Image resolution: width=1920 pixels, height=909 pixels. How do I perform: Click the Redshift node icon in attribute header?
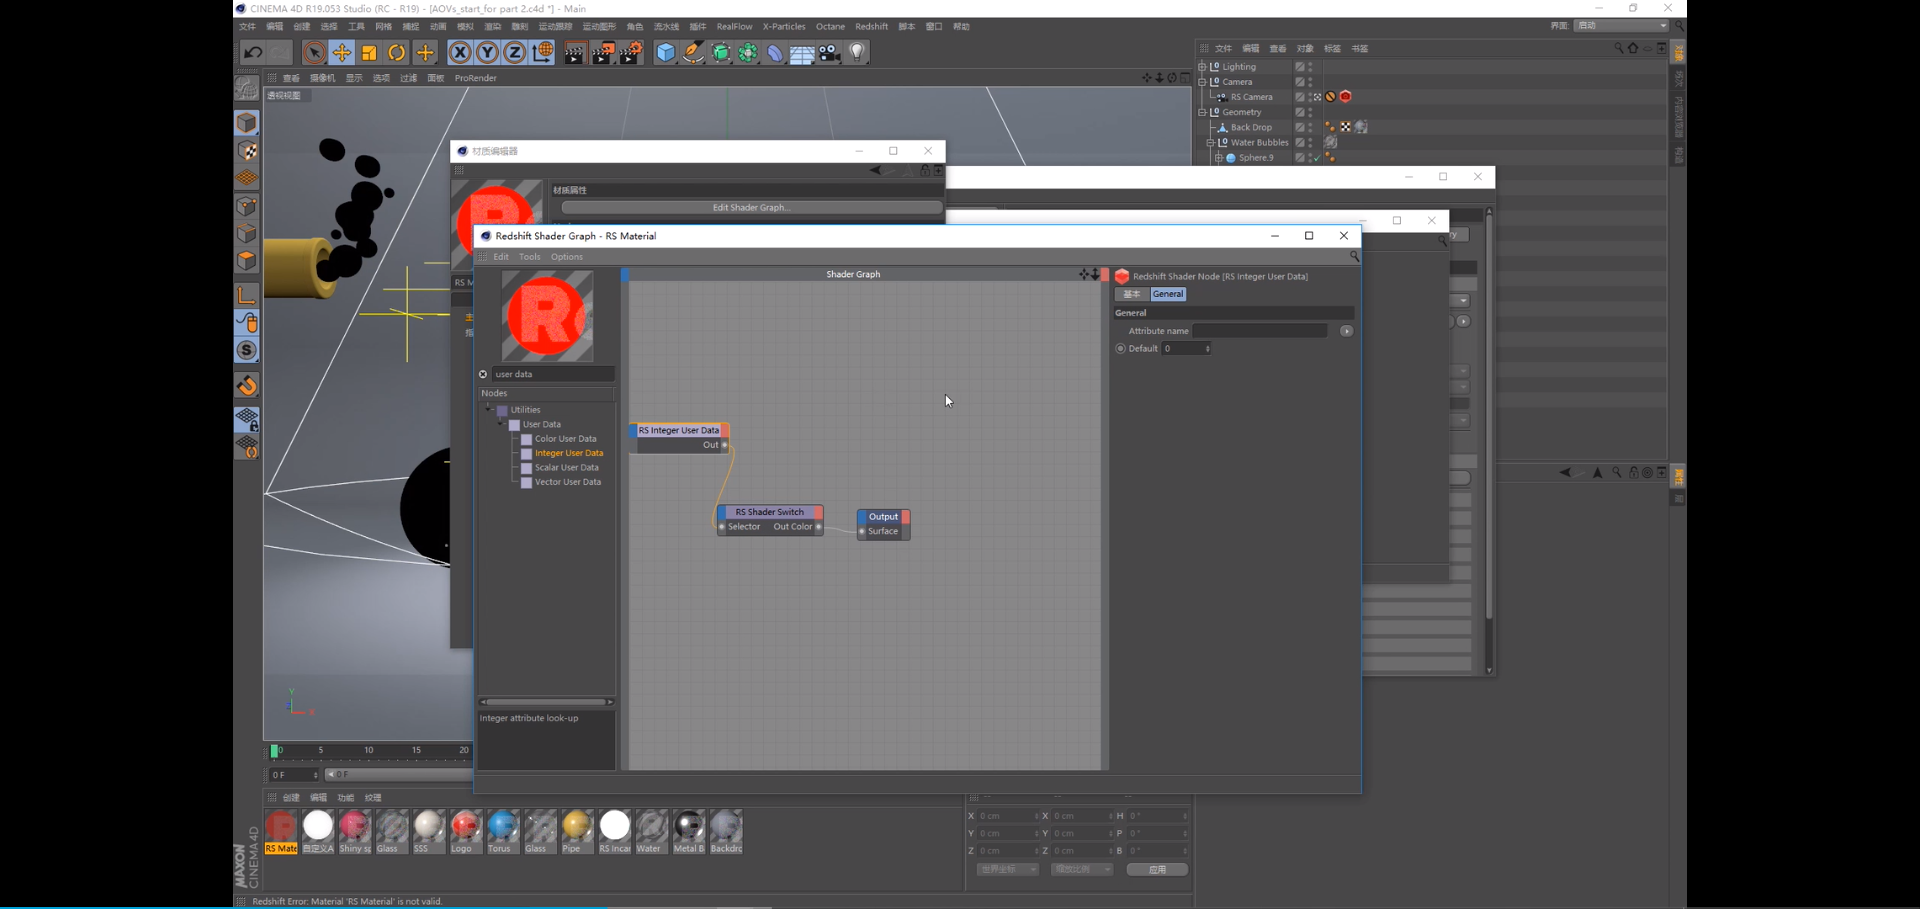click(x=1122, y=276)
